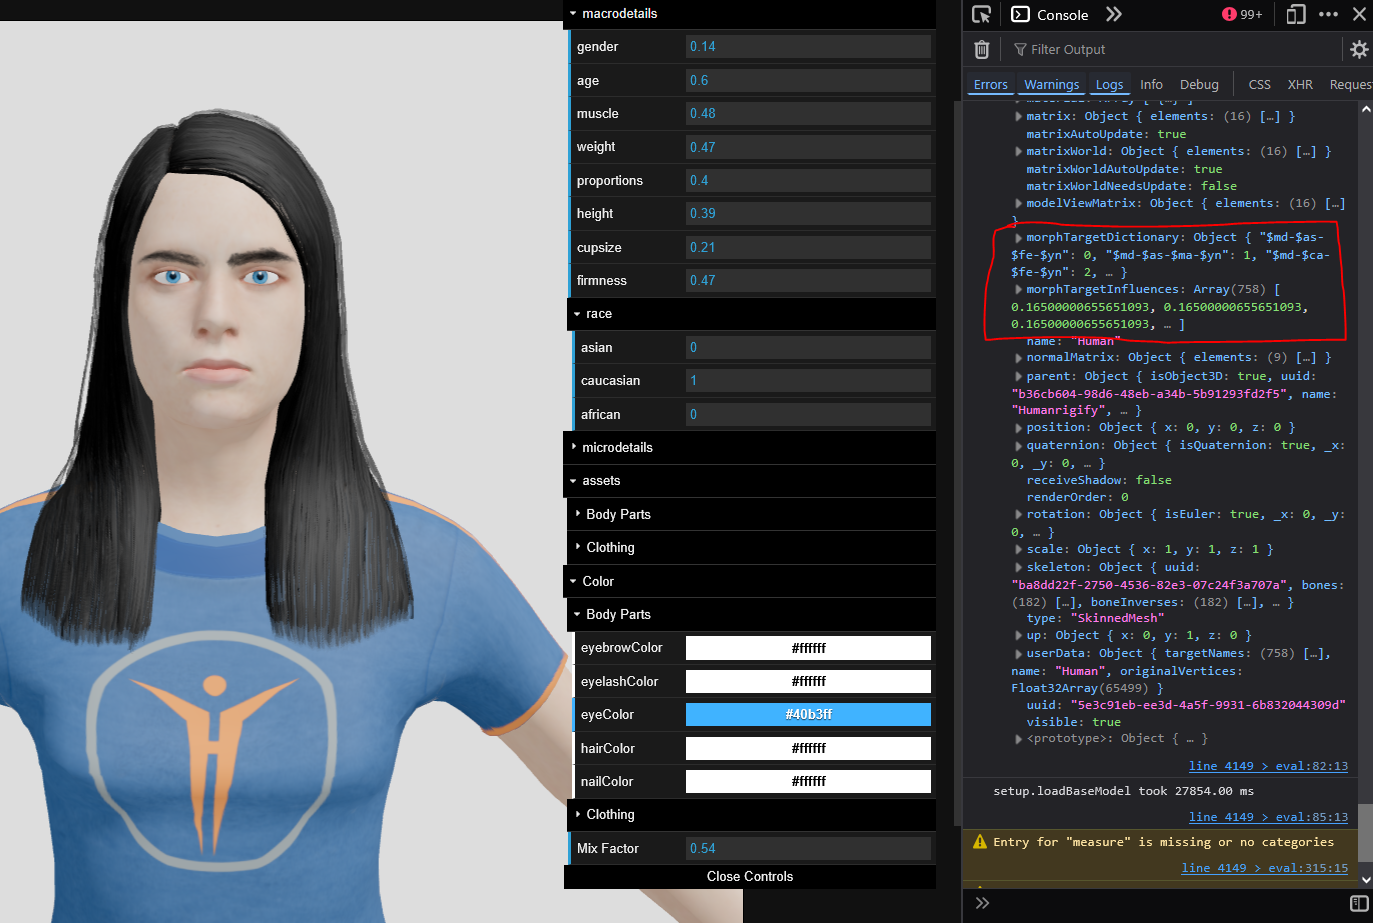
Task: Click the asian race value field
Action: pos(808,348)
